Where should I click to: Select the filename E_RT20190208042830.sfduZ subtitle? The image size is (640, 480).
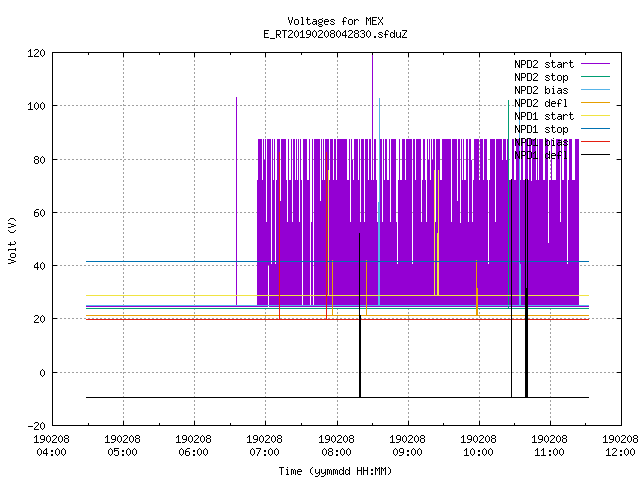[x=335, y=34]
